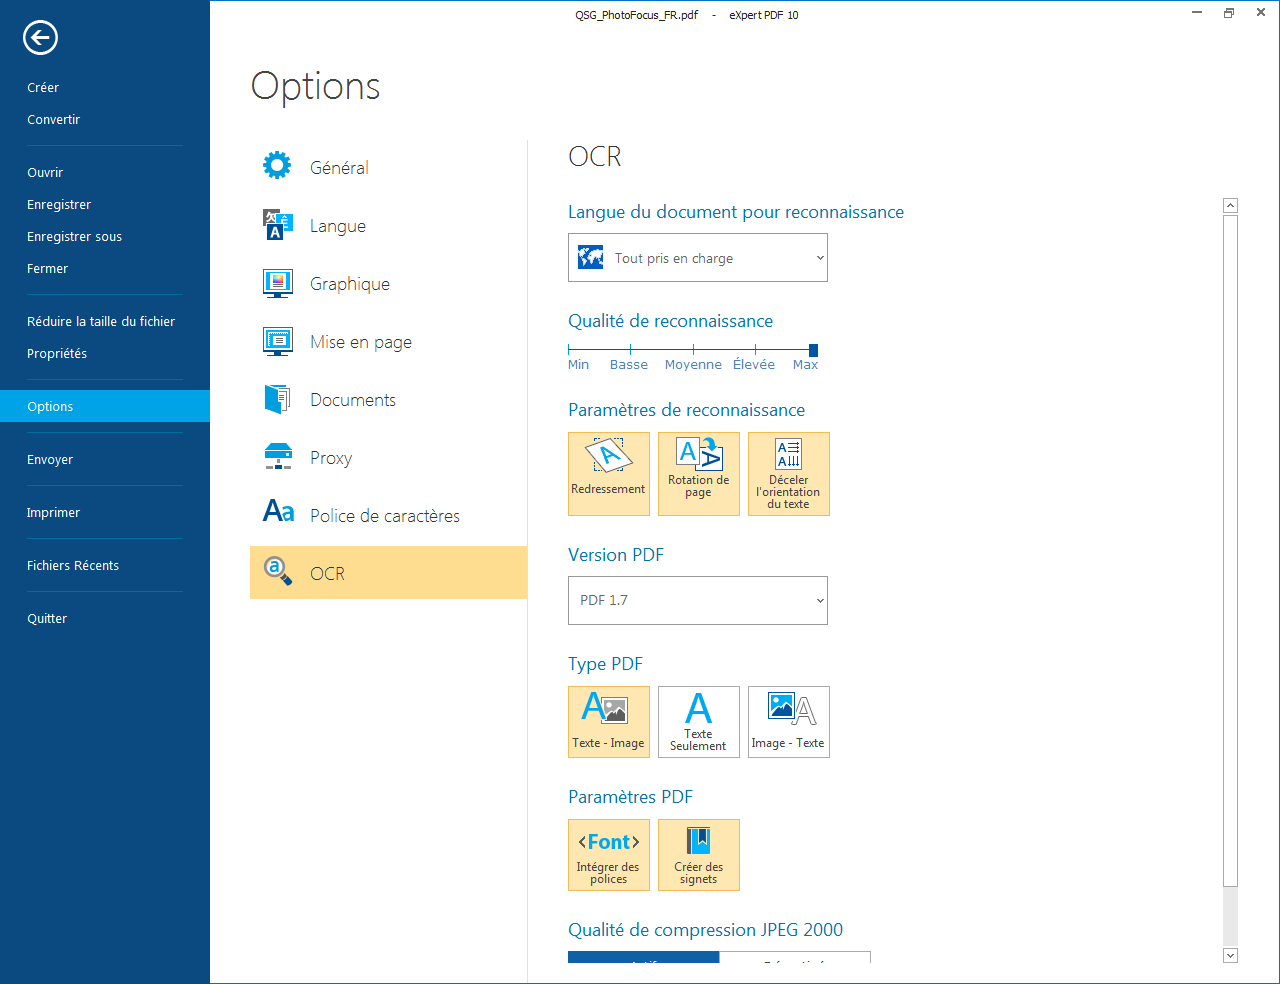The image size is (1280, 984).
Task: Toggle the Redressement recognition setting
Action: pos(609,474)
